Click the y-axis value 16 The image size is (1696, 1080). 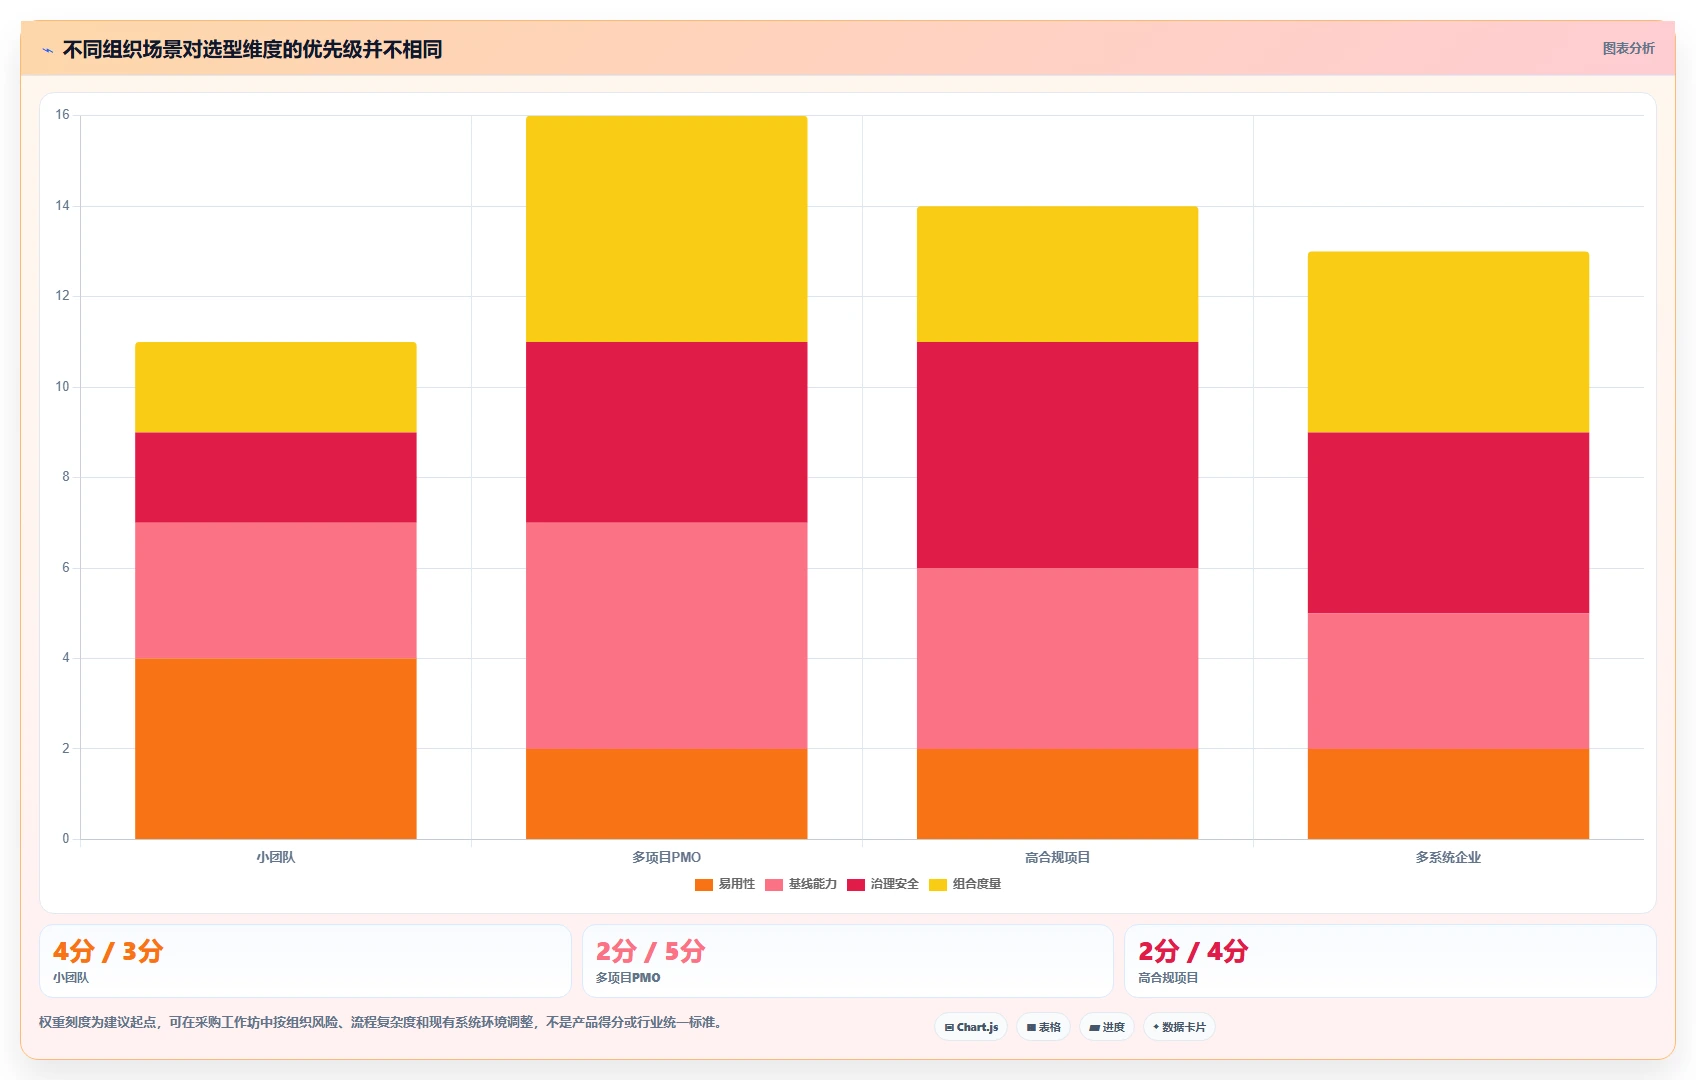pos(62,115)
